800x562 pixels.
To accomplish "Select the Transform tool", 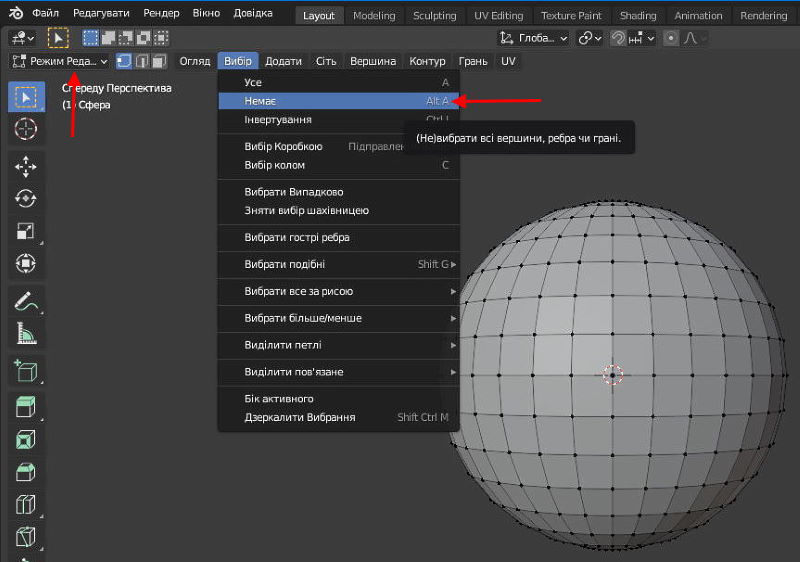I will [x=26, y=264].
